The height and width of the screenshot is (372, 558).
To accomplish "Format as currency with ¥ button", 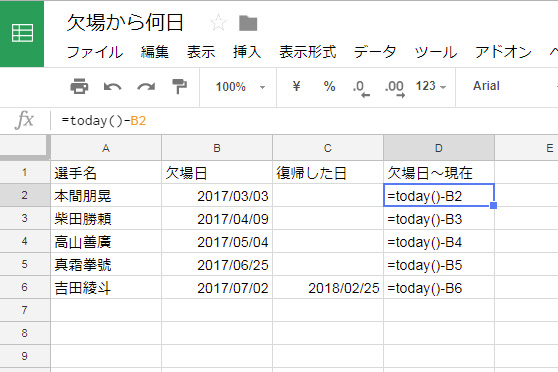I will (x=296, y=86).
